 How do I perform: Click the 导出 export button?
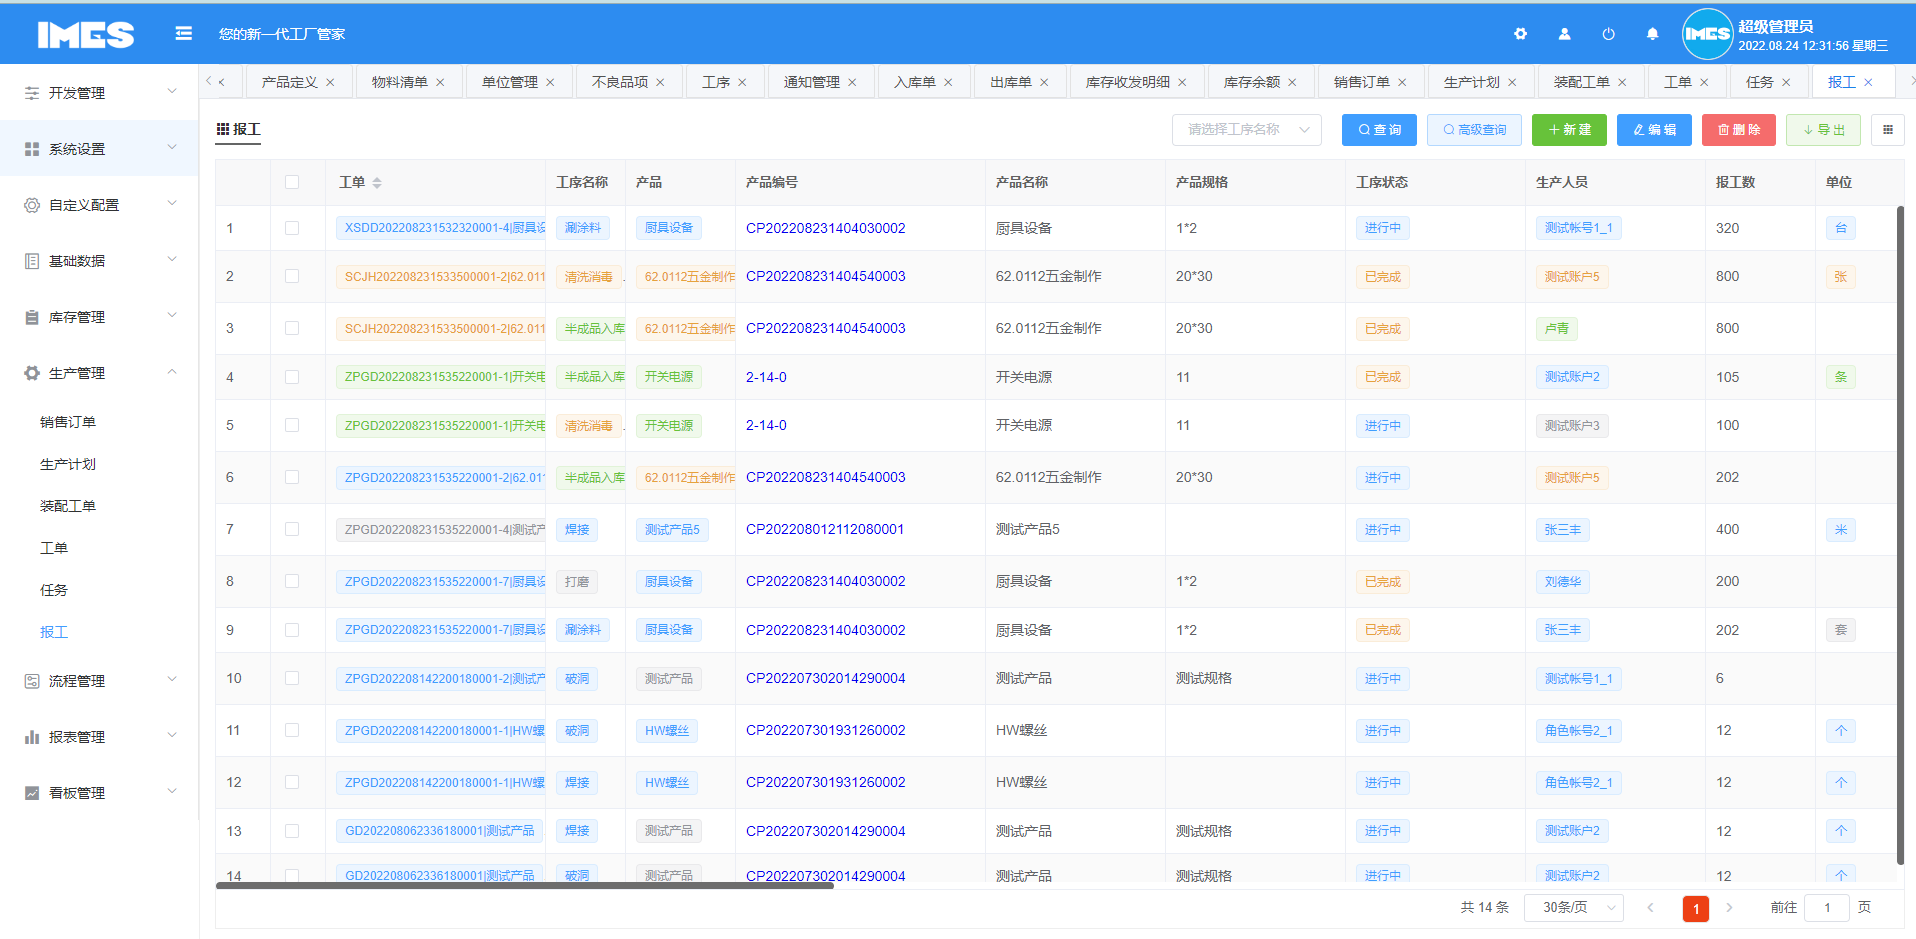1824,130
